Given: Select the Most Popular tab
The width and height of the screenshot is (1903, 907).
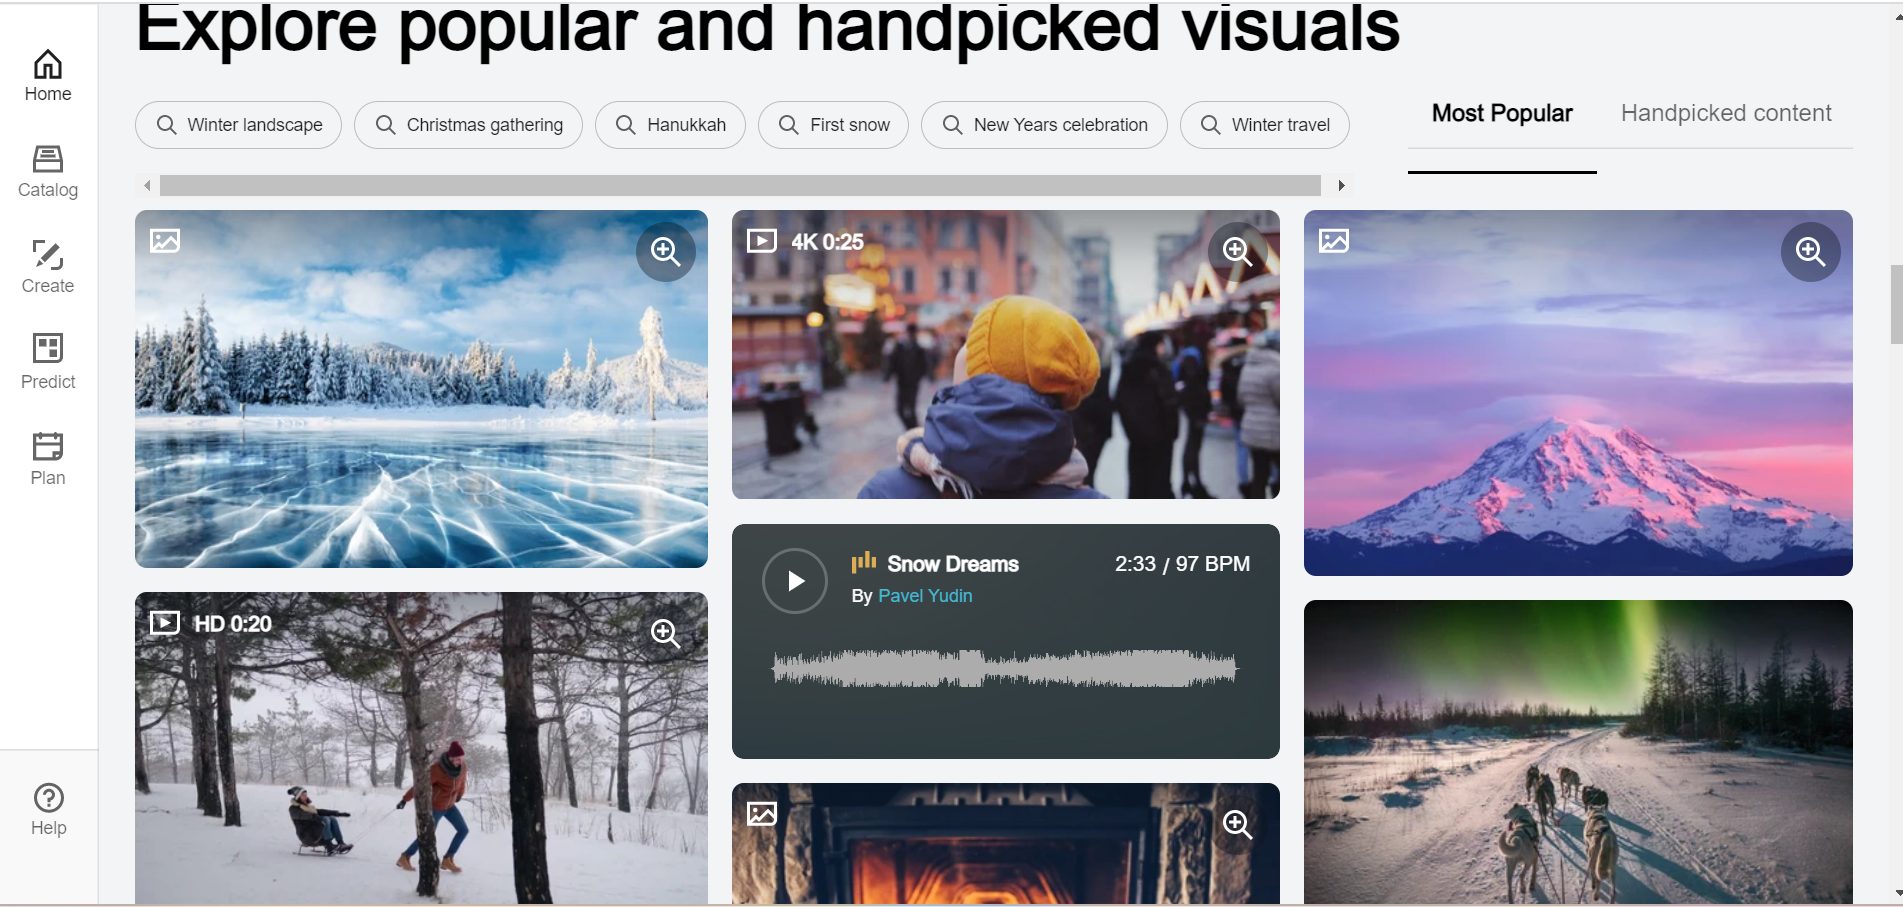Looking at the screenshot, I should pos(1501,113).
